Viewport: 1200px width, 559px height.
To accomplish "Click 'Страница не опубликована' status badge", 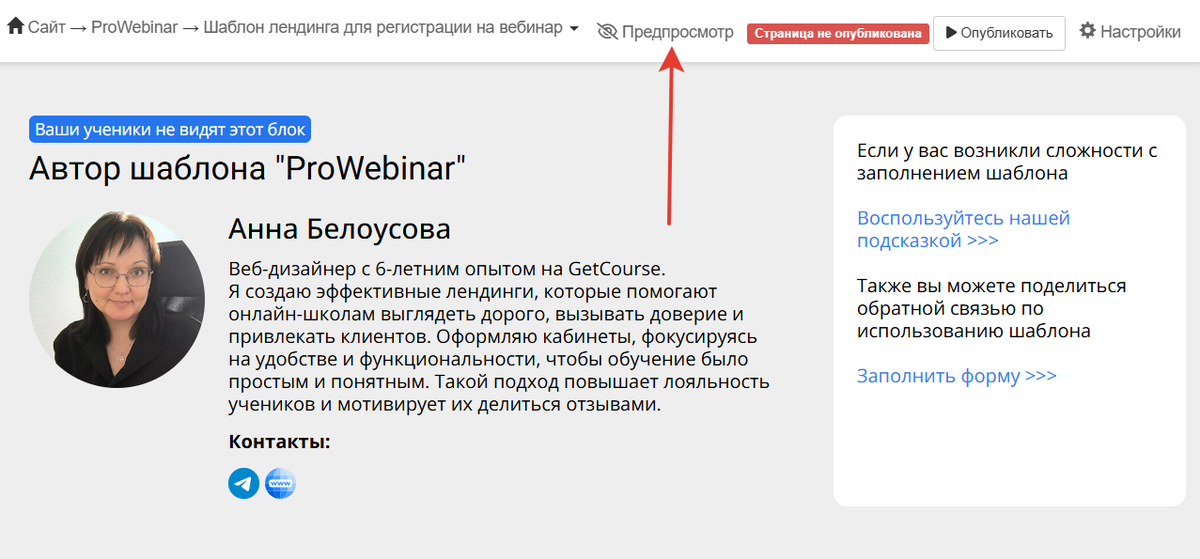I will pos(838,33).
